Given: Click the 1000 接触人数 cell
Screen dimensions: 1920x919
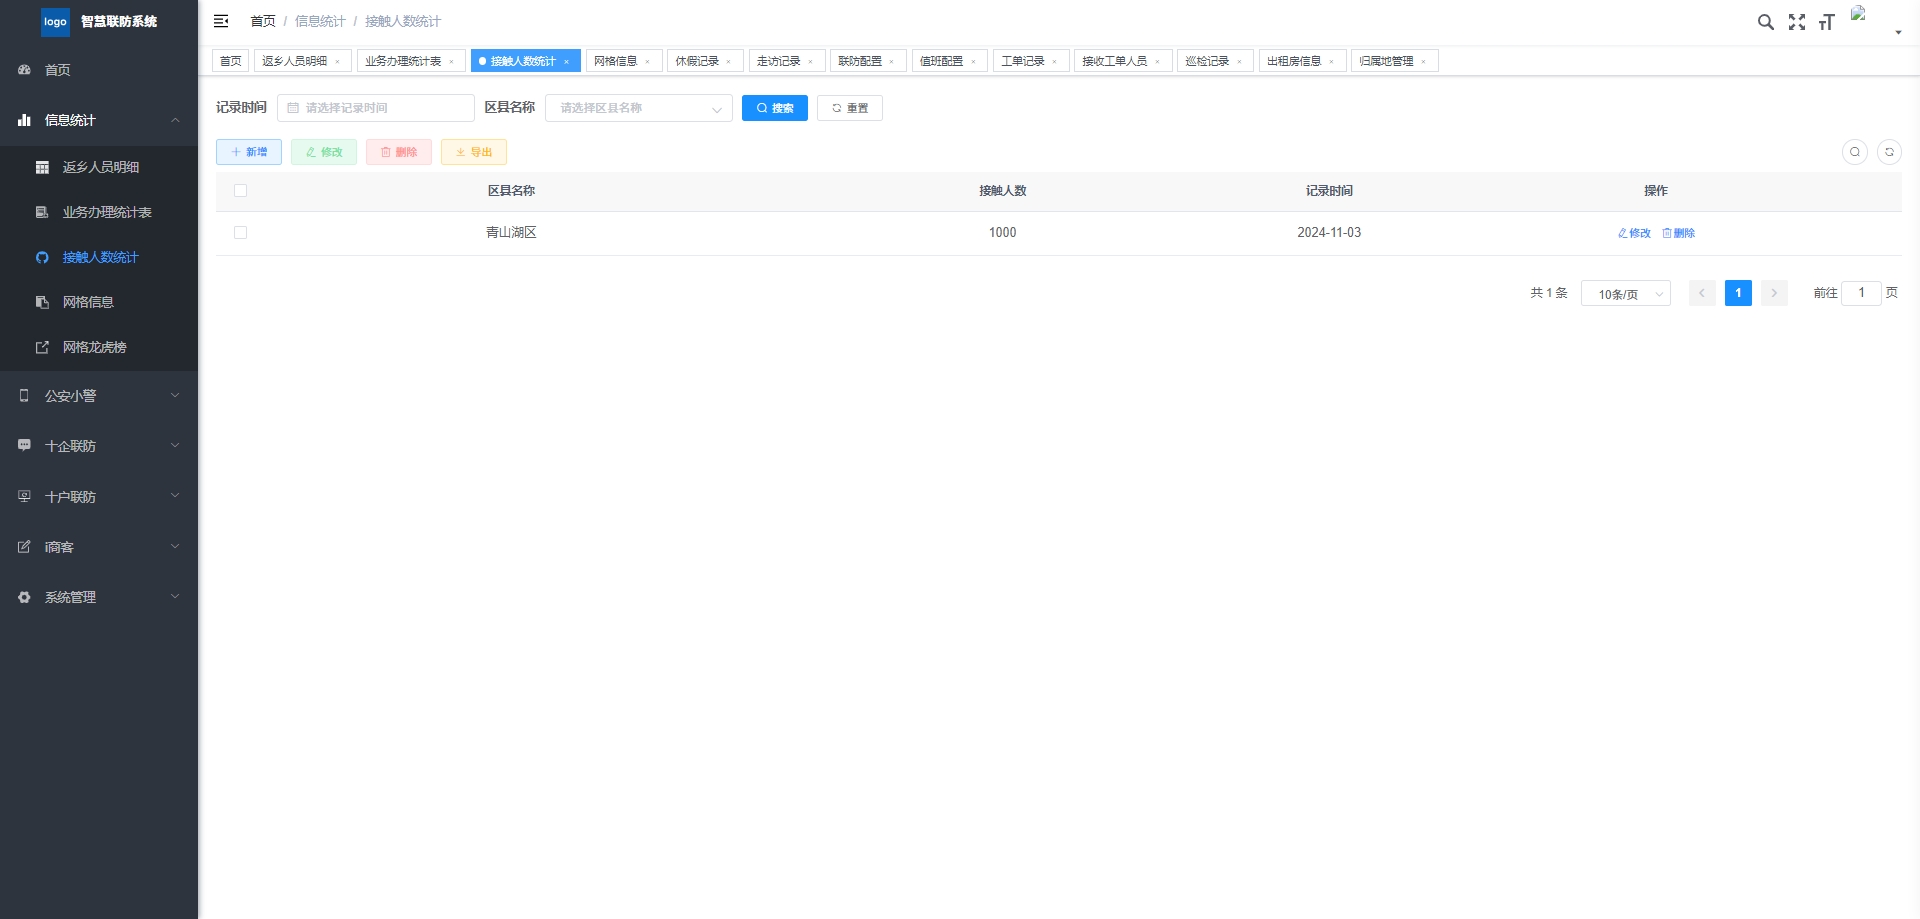Looking at the screenshot, I should point(1002,233).
